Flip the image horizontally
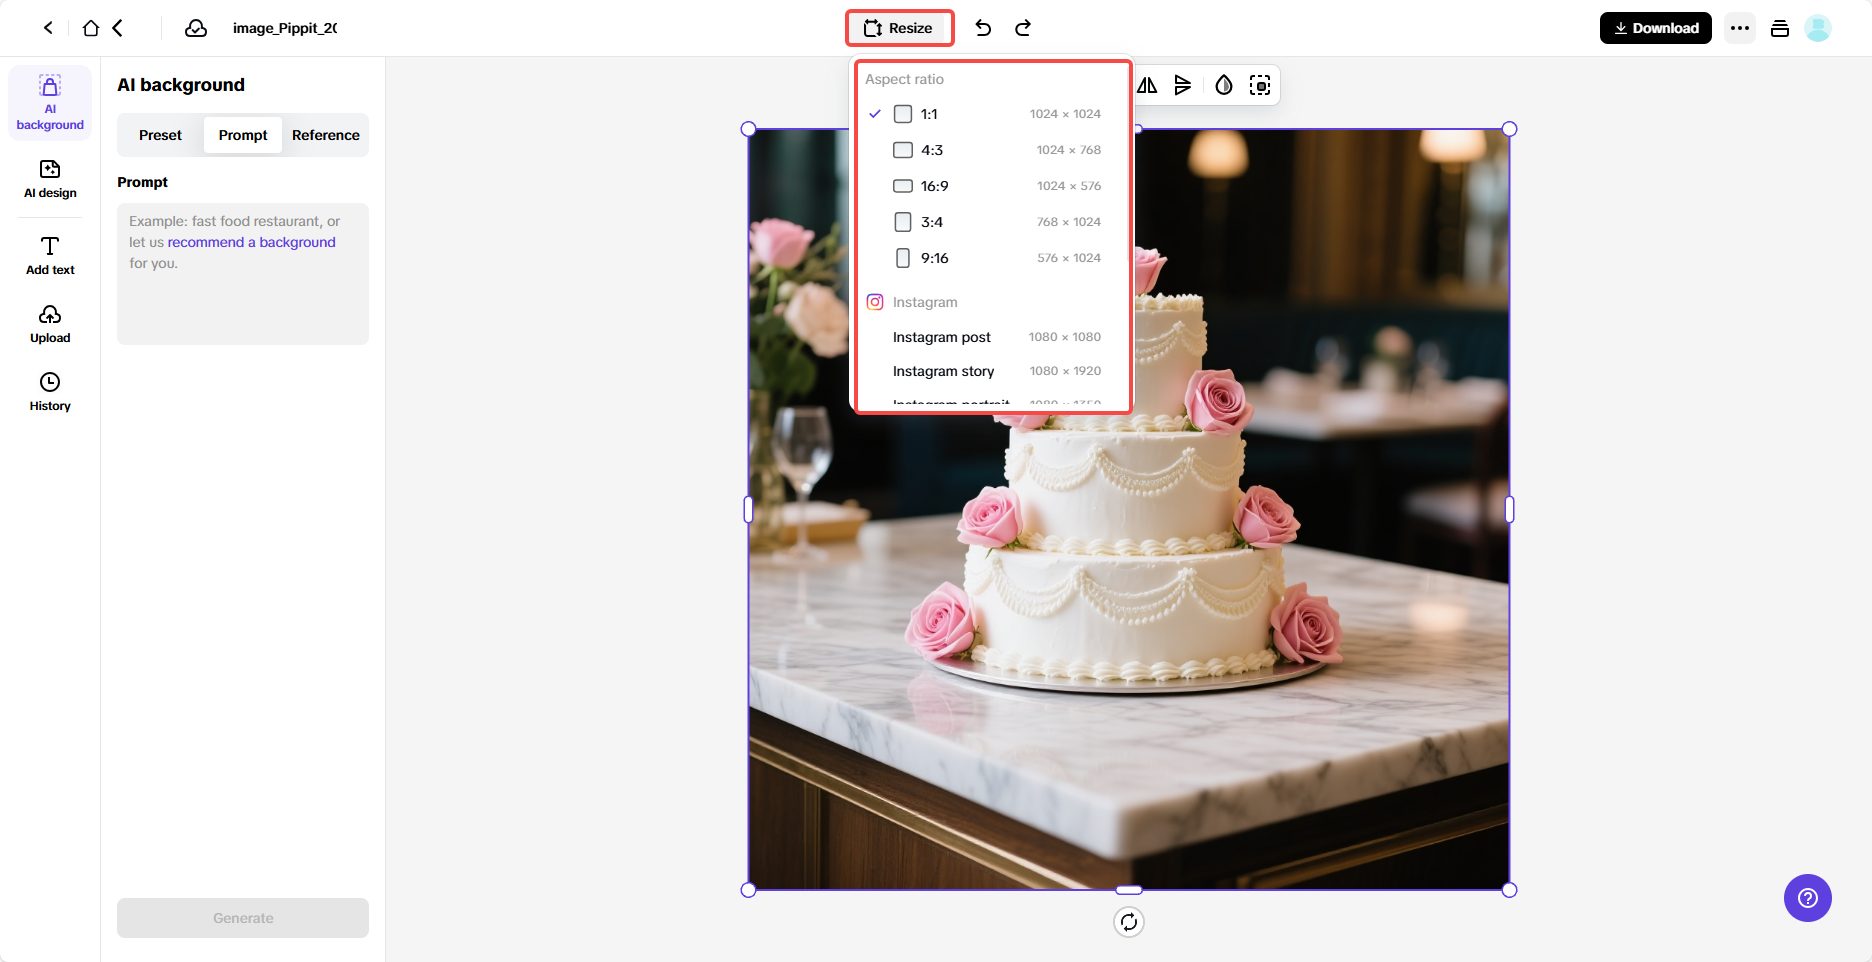The image size is (1872, 962). point(1146,85)
